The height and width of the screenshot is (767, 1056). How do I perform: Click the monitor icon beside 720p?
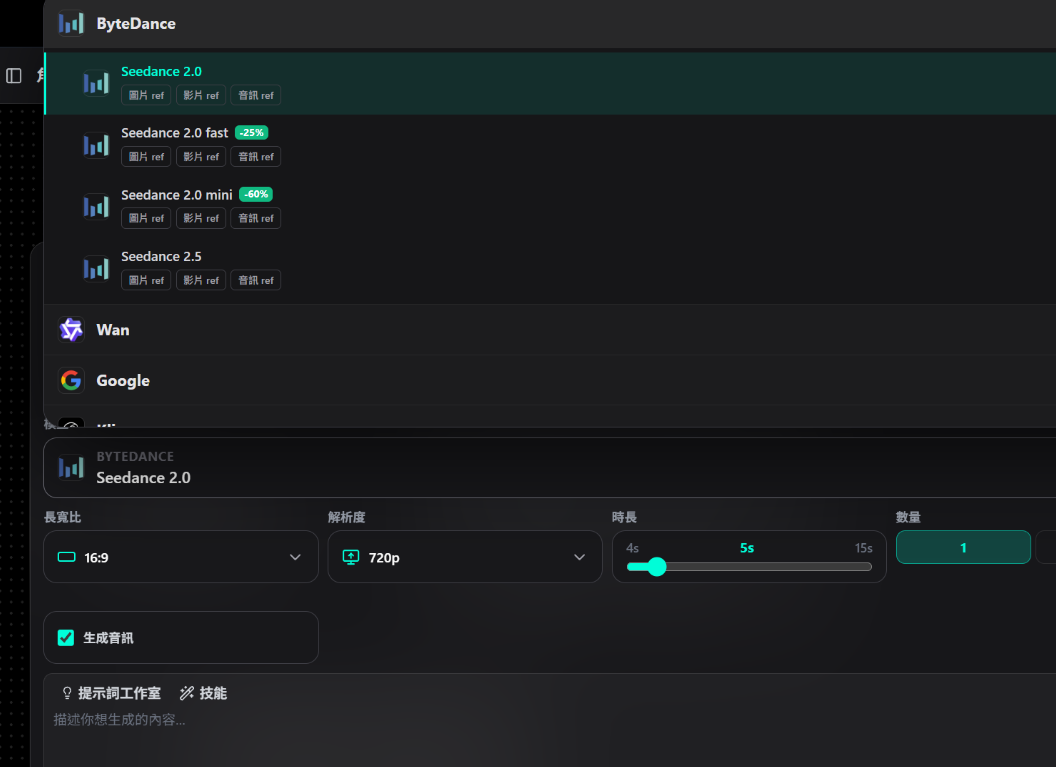(x=351, y=557)
